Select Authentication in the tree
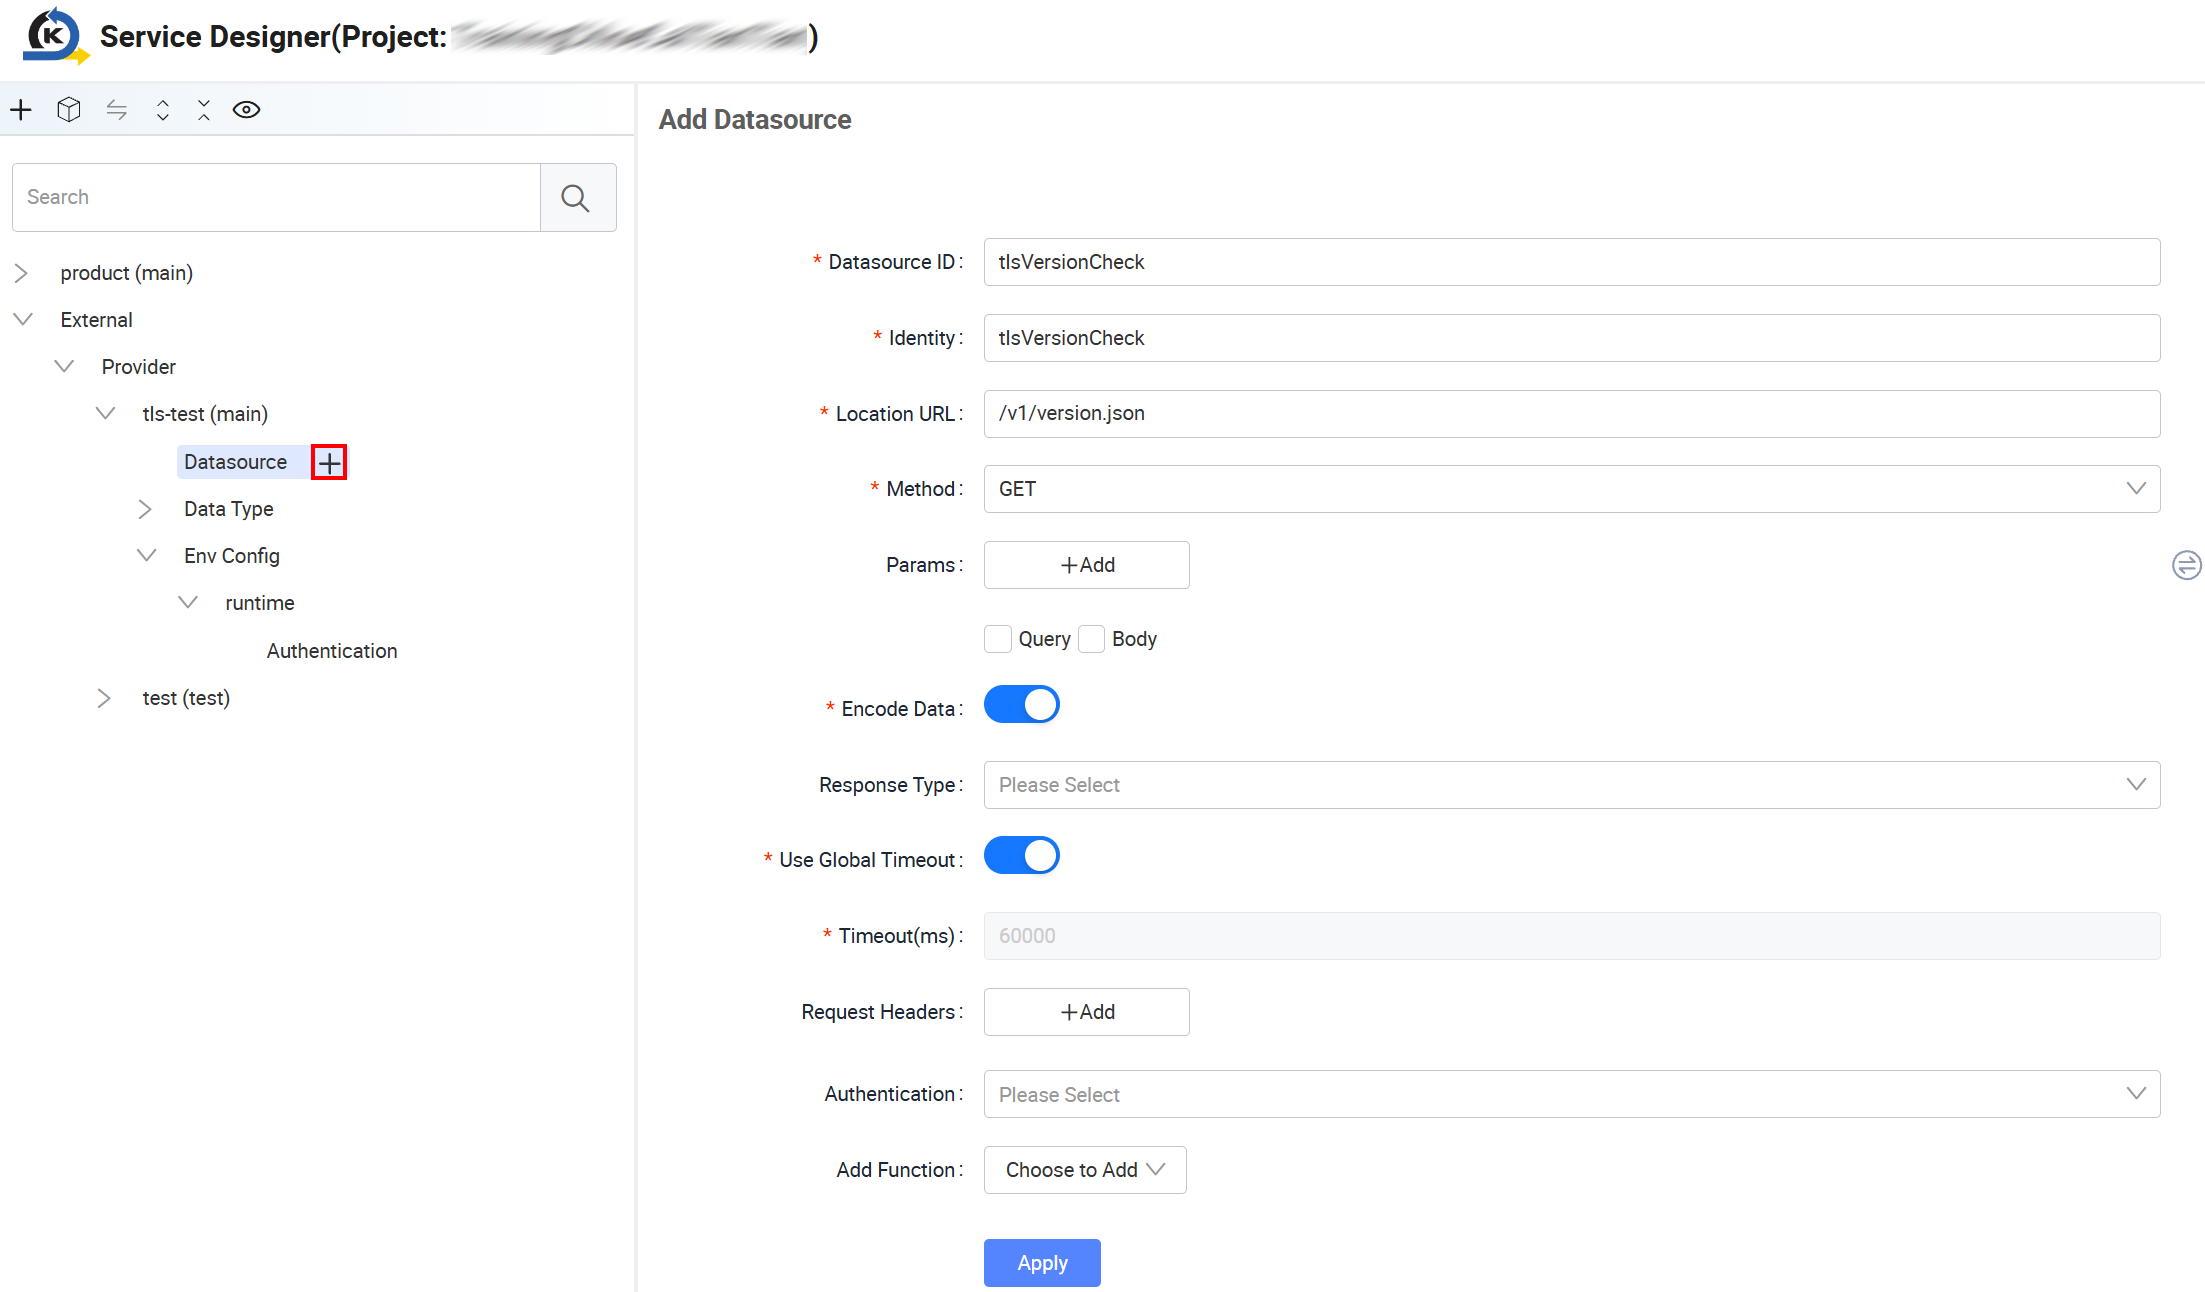Screen dimensions: 2205x1292 coord(332,651)
